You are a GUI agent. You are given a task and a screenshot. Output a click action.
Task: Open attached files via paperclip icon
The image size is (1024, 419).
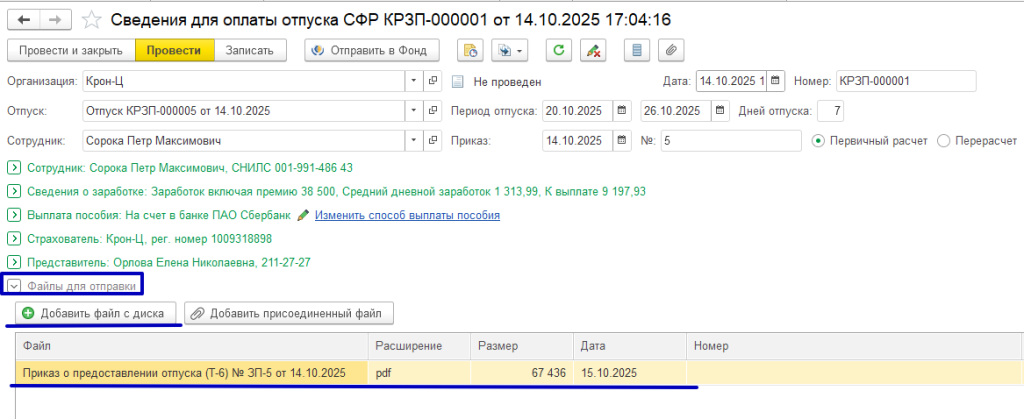click(670, 50)
